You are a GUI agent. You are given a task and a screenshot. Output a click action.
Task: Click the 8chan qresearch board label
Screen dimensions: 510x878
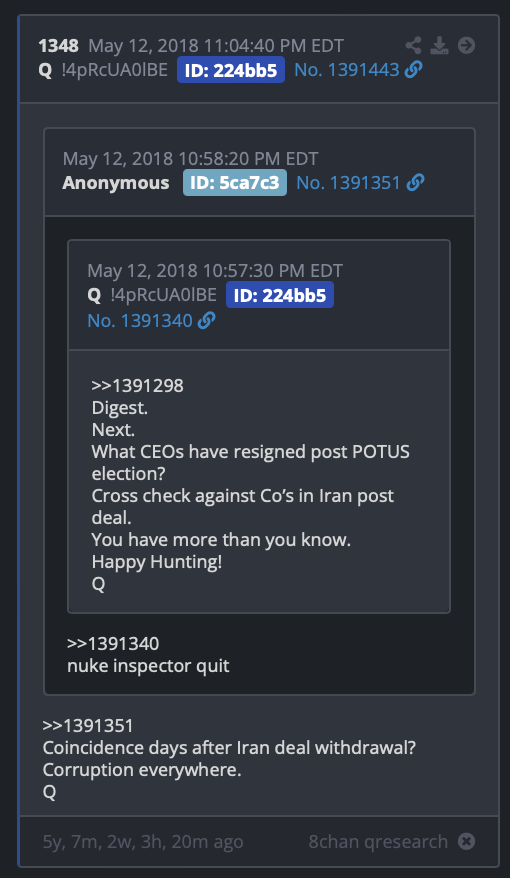pyautogui.click(x=378, y=841)
